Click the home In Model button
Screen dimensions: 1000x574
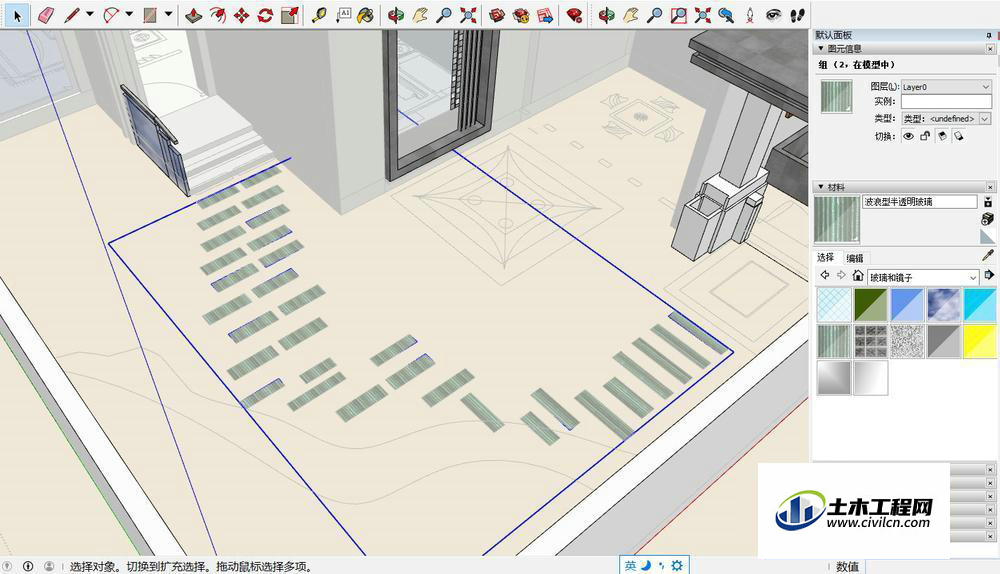click(x=858, y=276)
